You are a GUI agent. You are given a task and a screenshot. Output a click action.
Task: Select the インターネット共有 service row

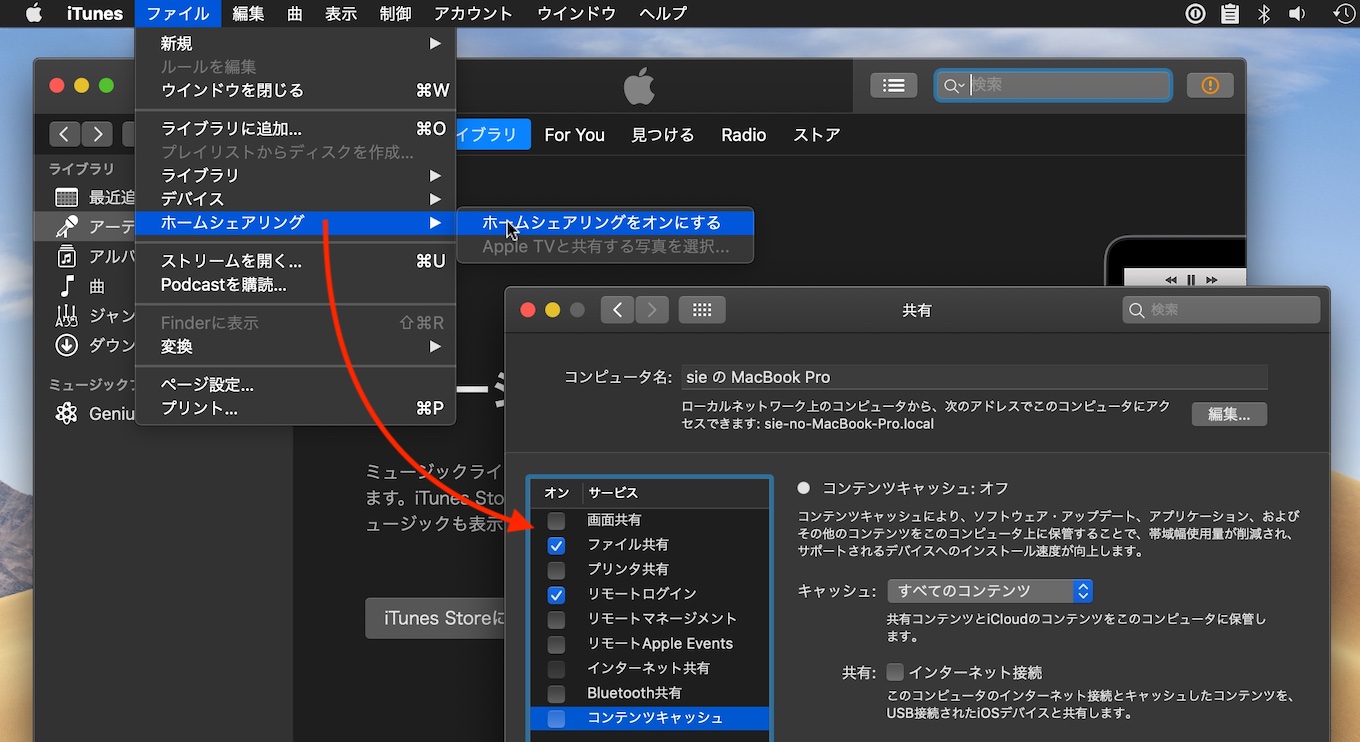(x=650, y=669)
